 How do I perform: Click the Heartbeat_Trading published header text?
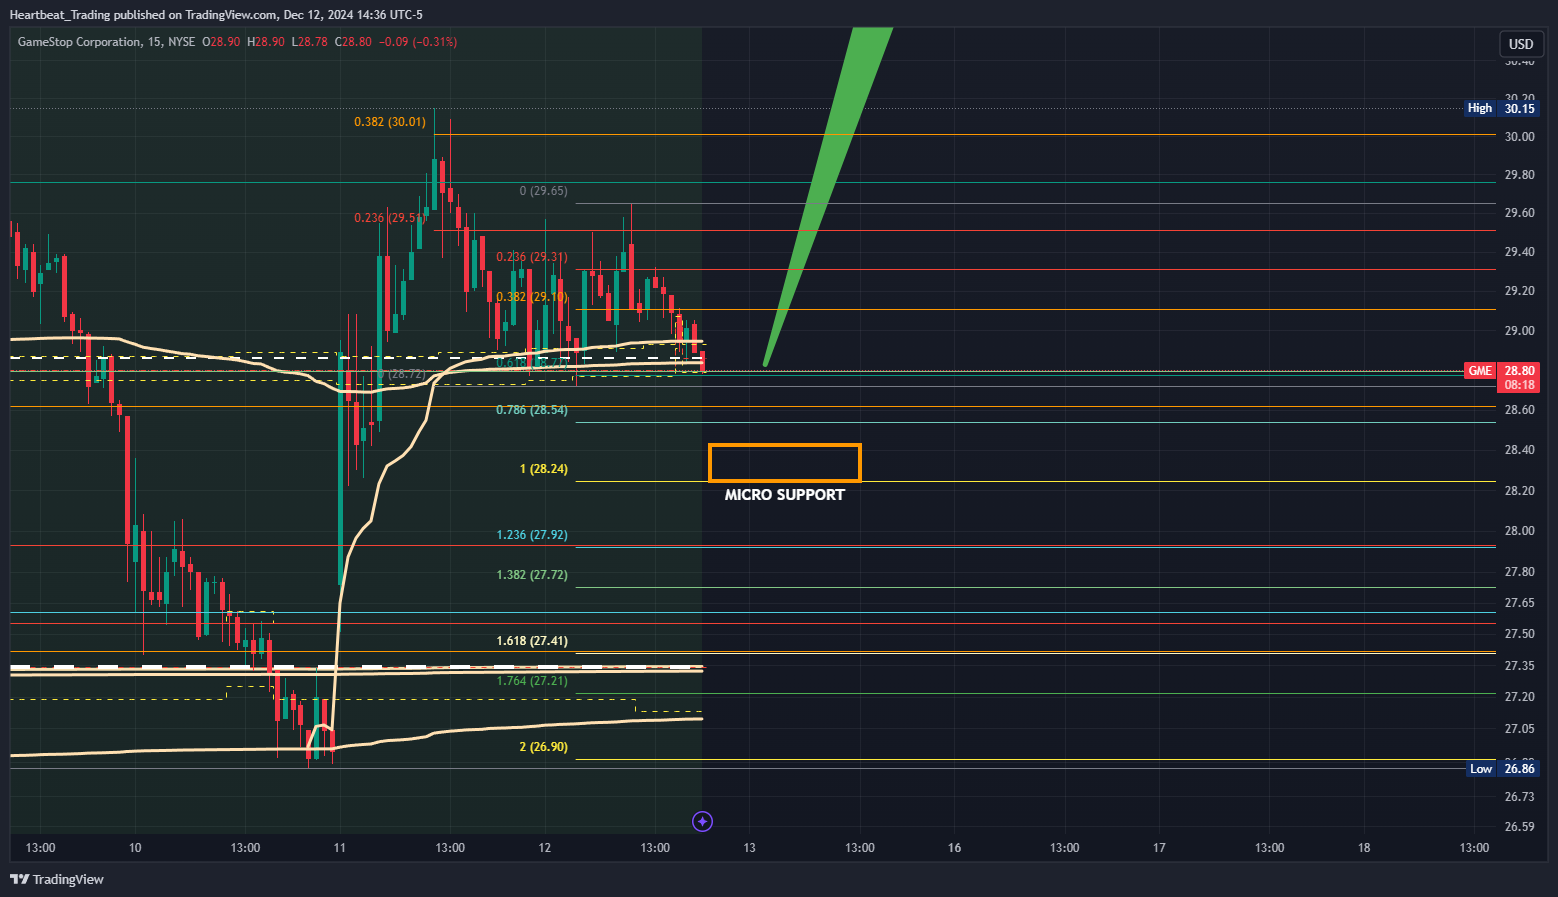coord(216,15)
